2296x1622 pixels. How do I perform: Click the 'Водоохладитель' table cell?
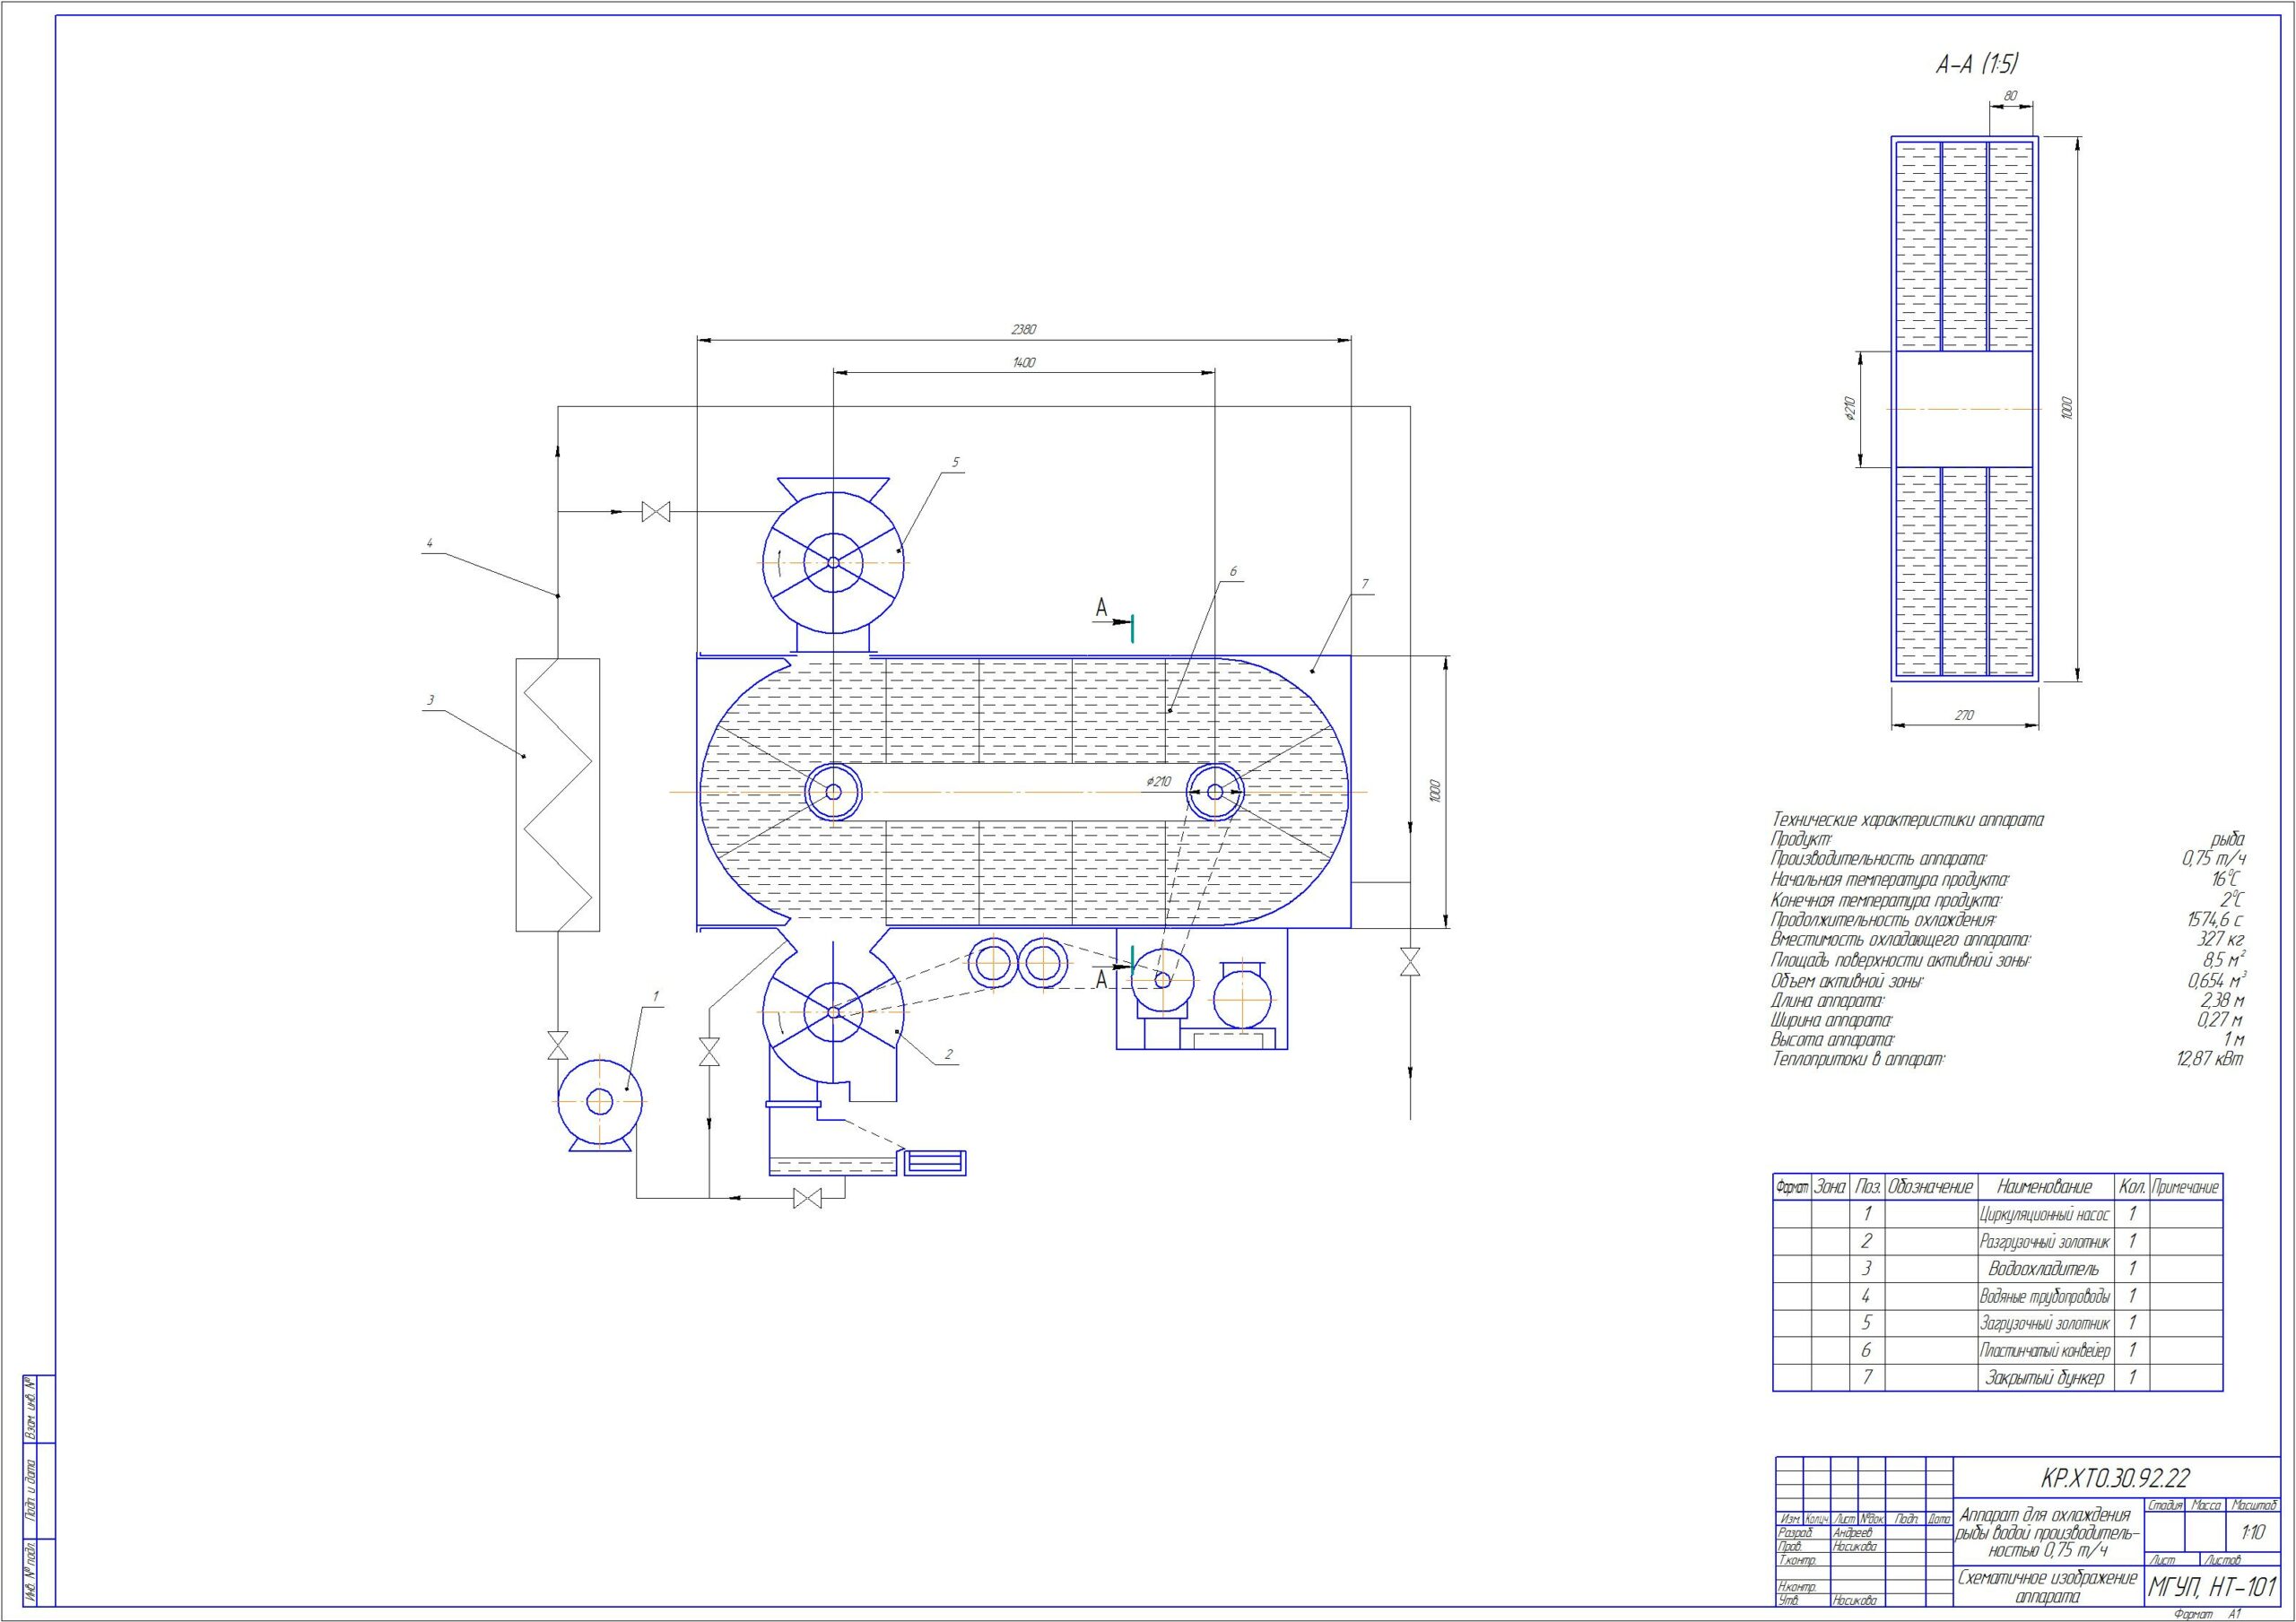pyautogui.click(x=2046, y=1268)
